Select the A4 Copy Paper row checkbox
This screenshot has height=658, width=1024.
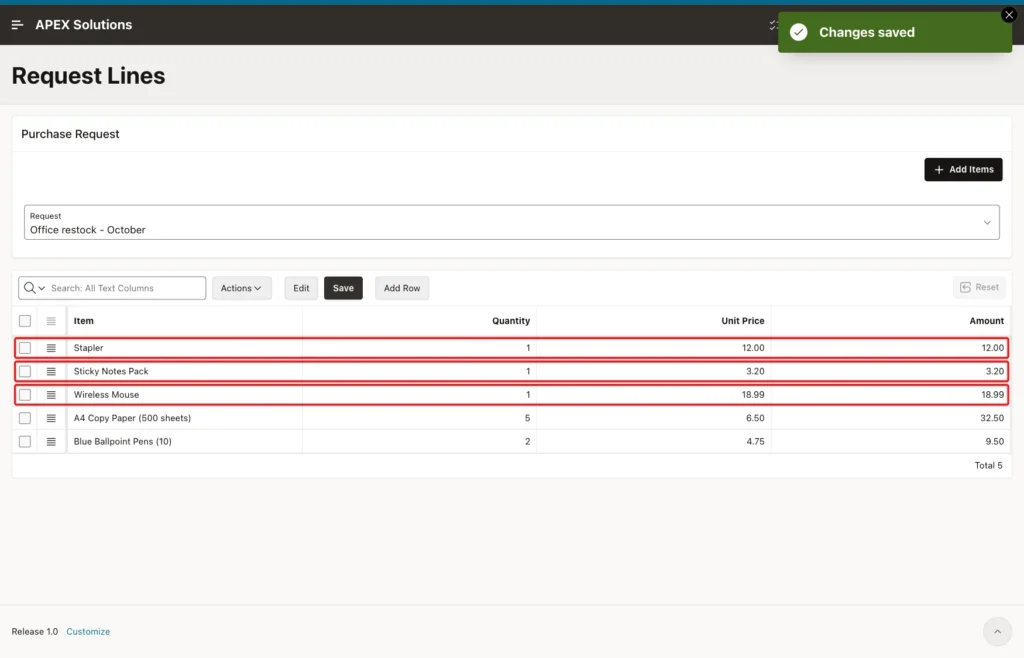click(x=25, y=418)
